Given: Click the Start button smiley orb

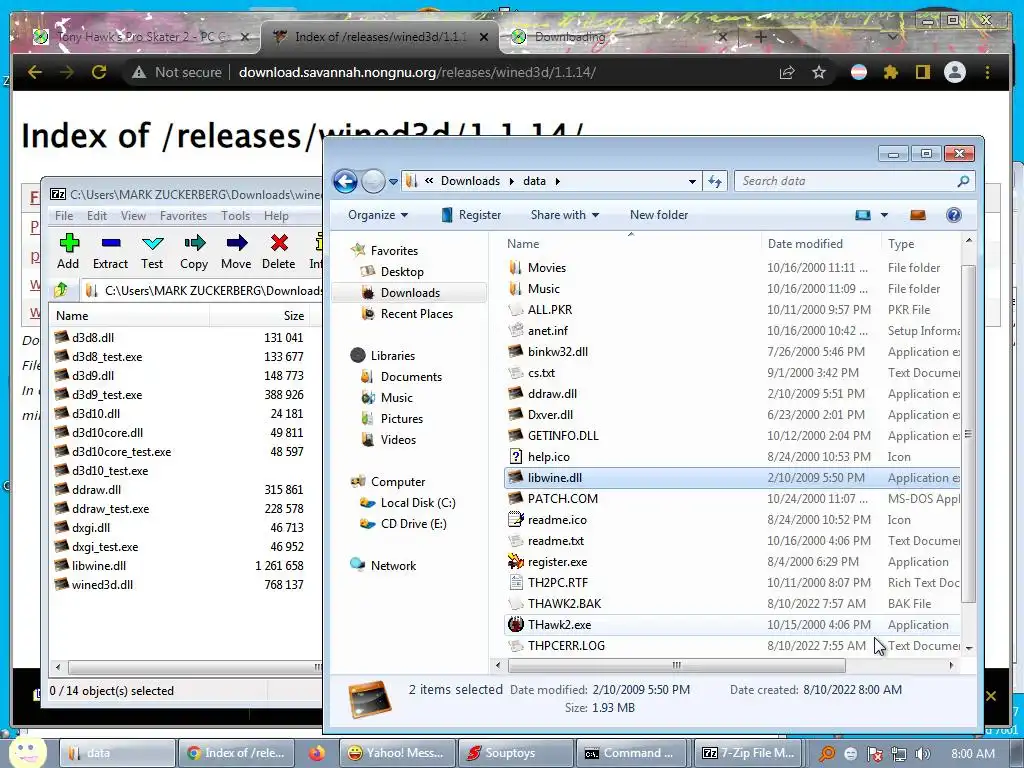Looking at the screenshot, I should 26,752.
